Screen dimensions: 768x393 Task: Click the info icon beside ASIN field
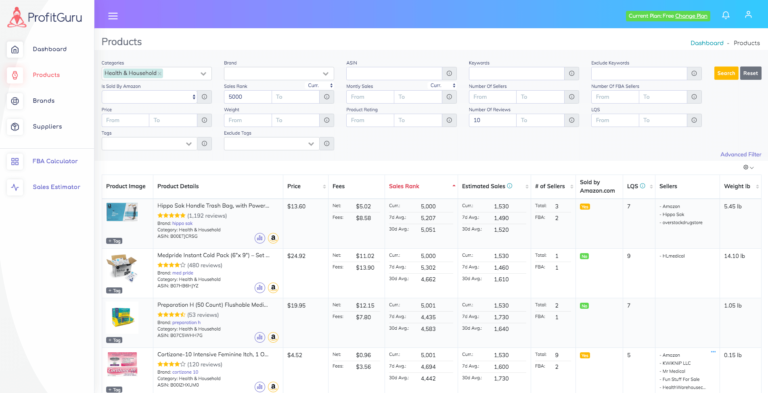[449, 74]
